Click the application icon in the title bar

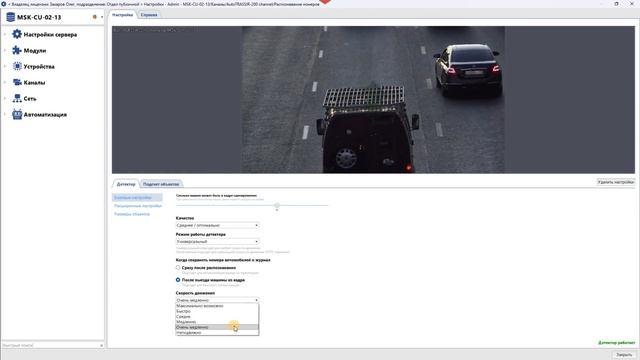point(4,4)
